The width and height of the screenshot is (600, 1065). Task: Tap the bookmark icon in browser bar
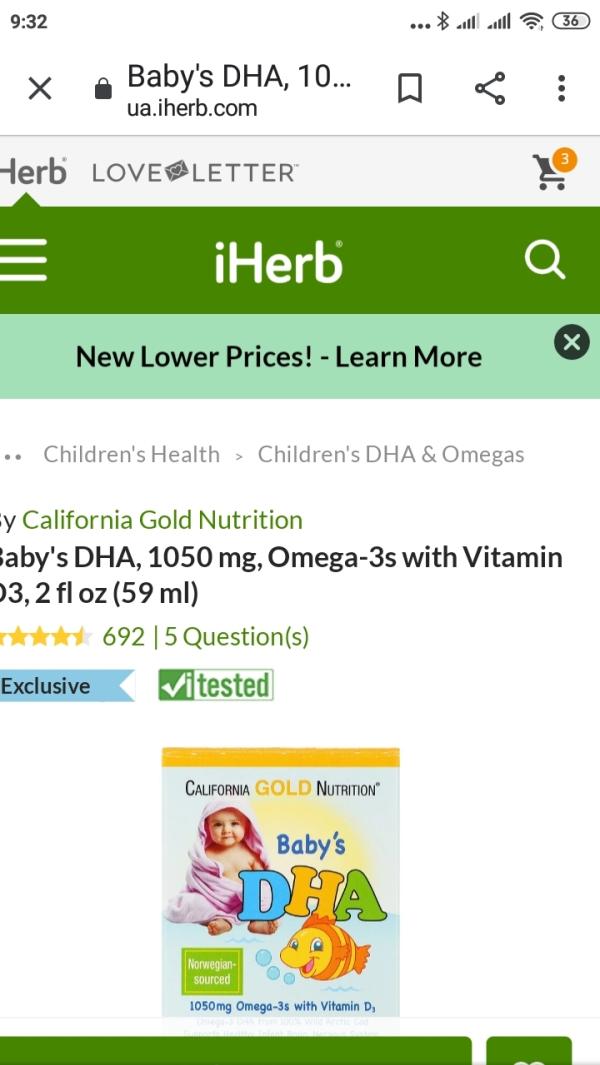[x=410, y=88]
